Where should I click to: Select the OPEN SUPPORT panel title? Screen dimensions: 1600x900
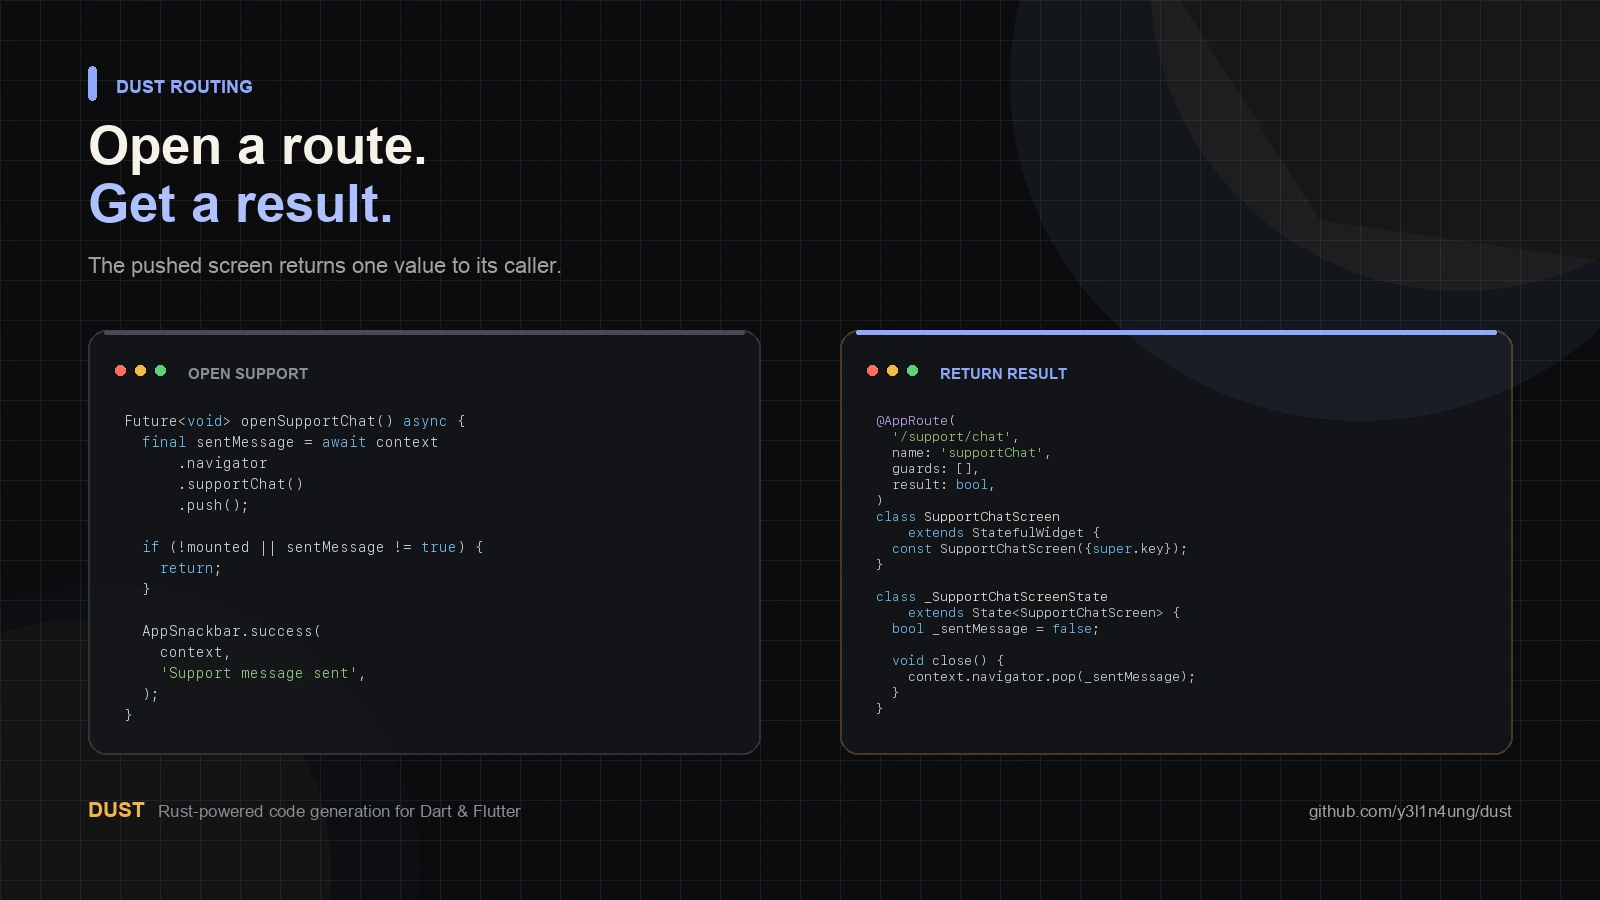[x=248, y=374]
